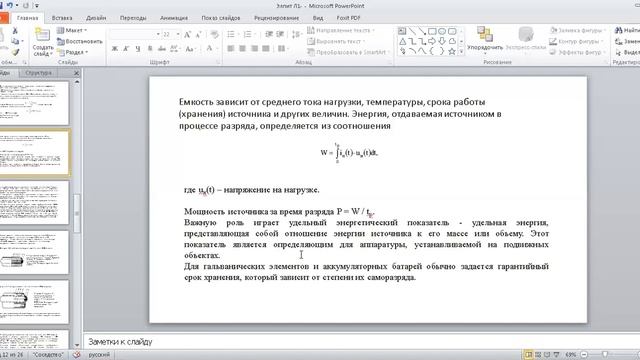Toggle align text left
The height and width of the screenshot is (360, 640).
pyautogui.click(x=231, y=49)
